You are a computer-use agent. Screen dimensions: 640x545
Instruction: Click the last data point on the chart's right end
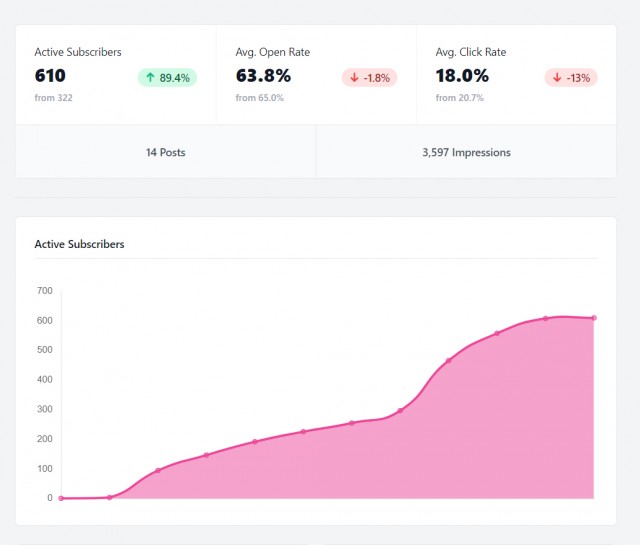[x=594, y=318]
